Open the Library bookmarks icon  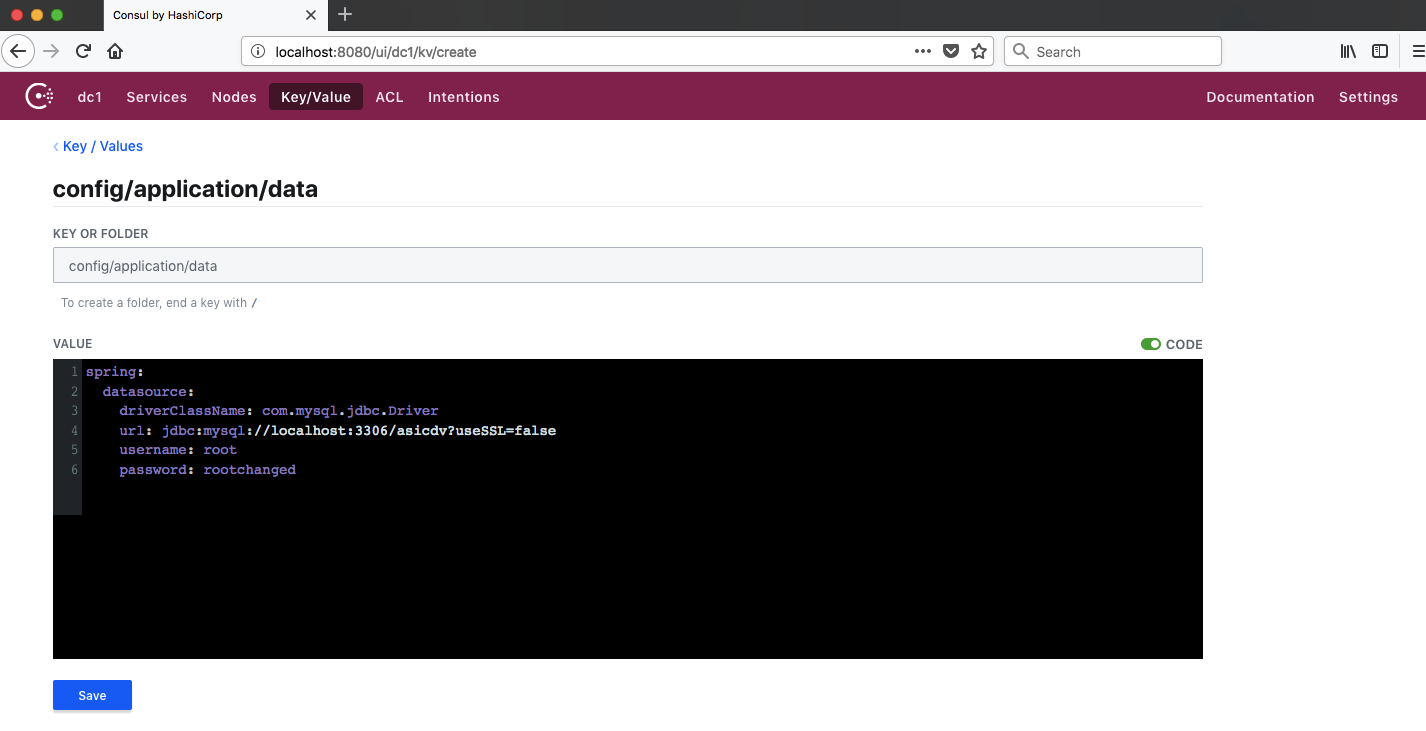[x=1348, y=51]
